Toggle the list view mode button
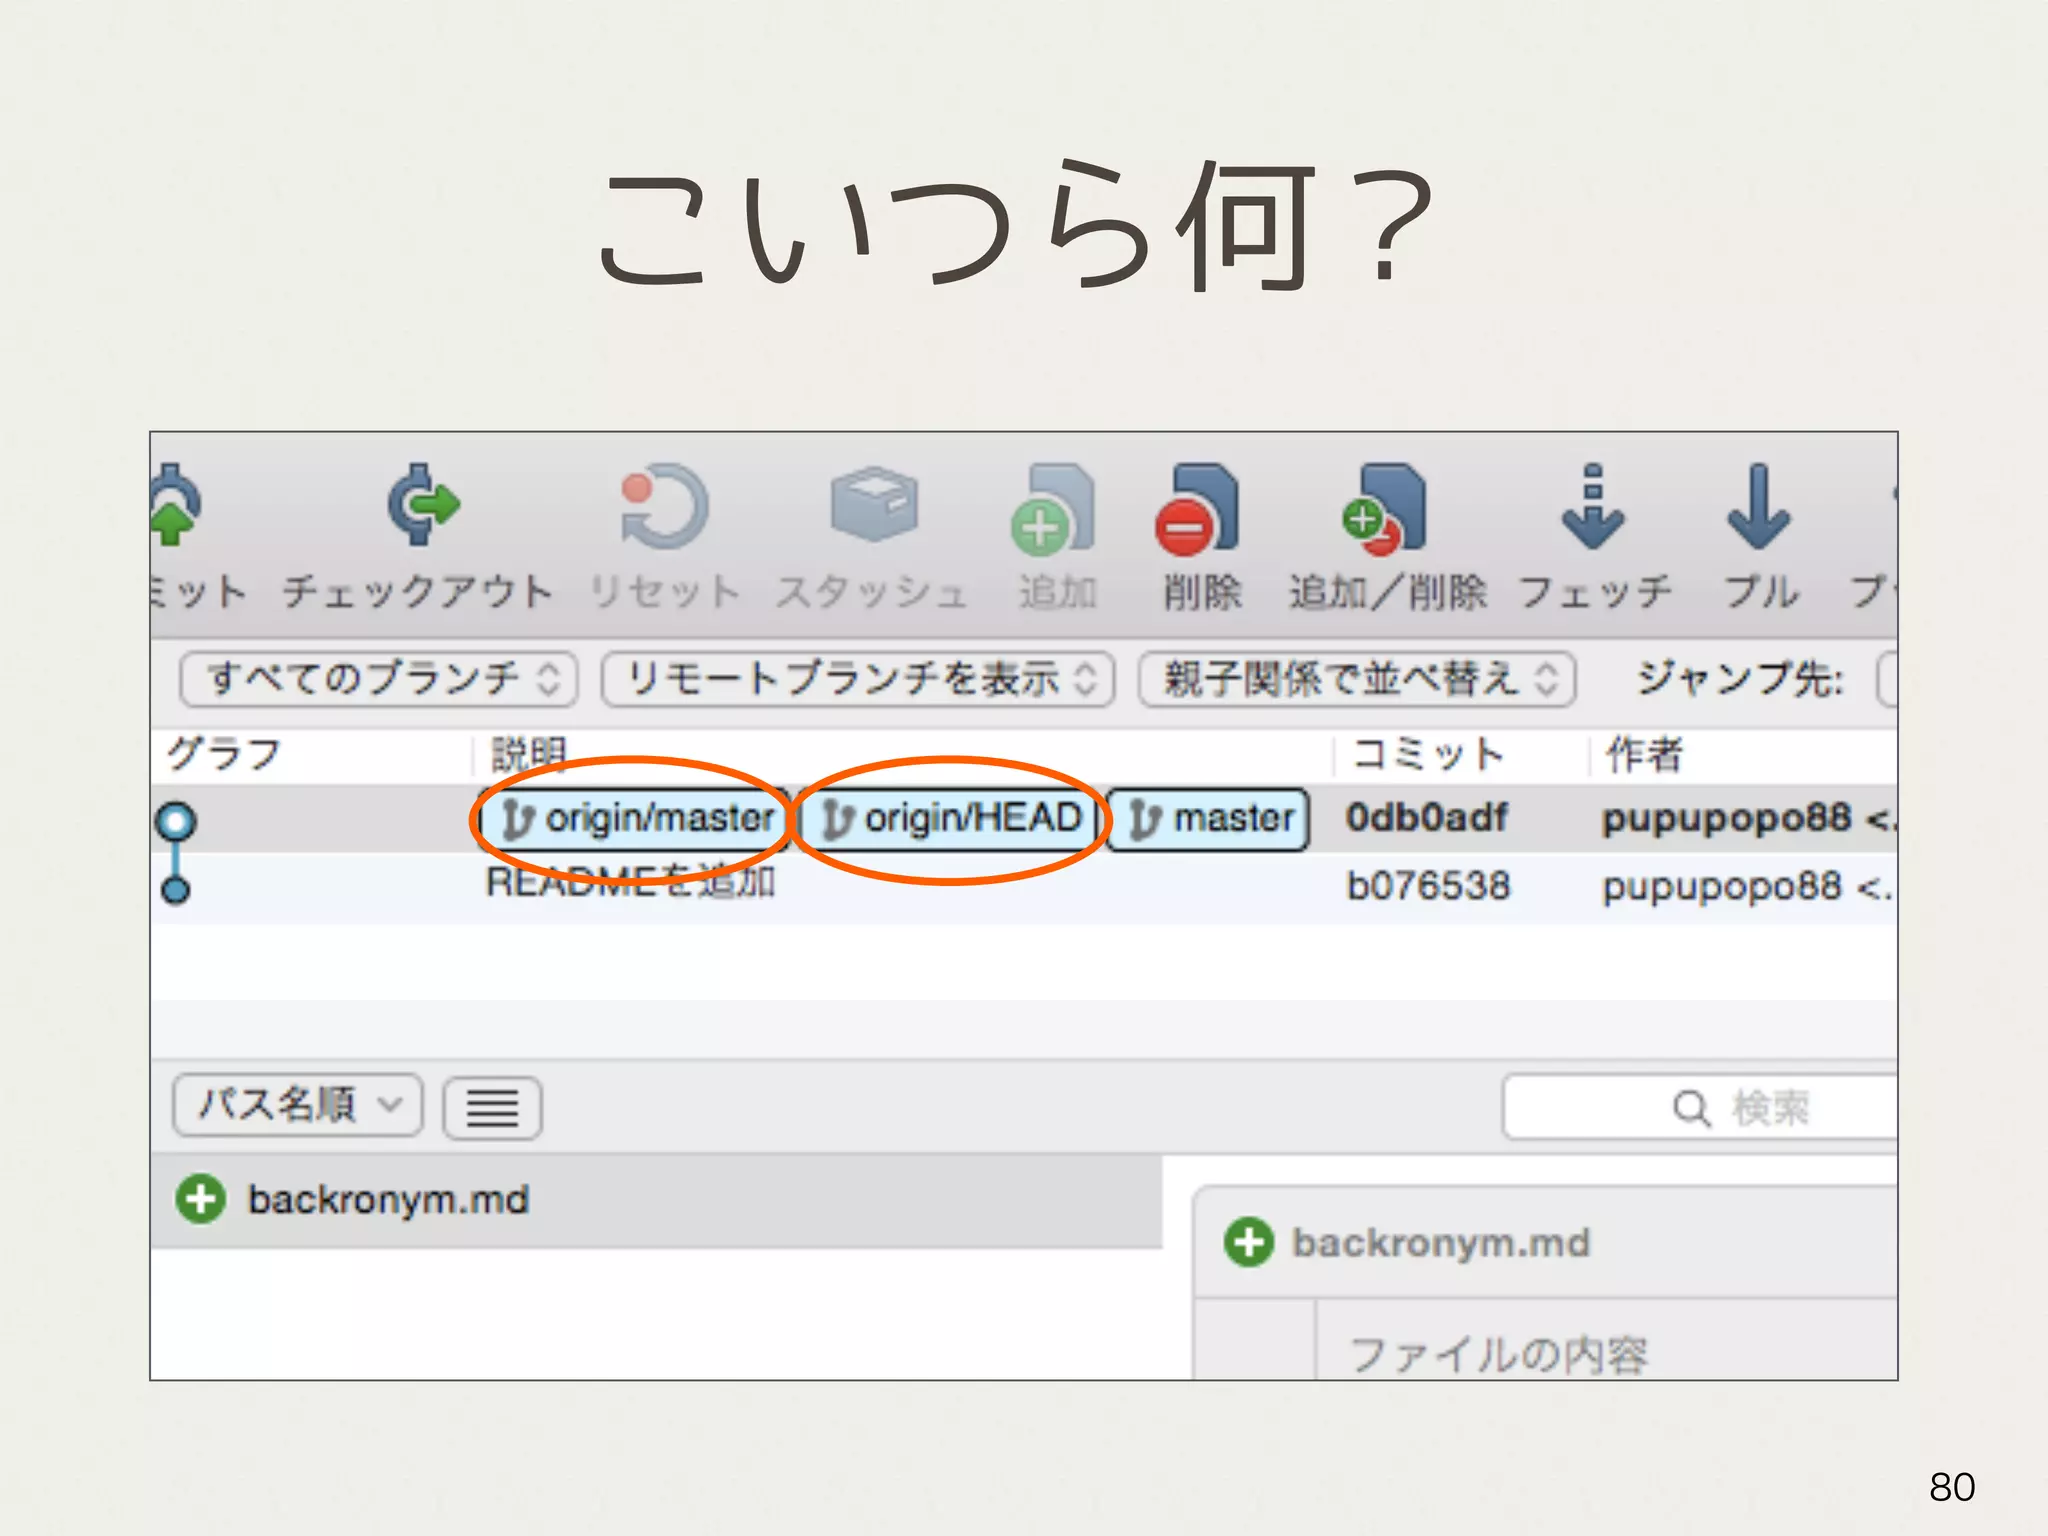The width and height of the screenshot is (2048, 1536). [492, 1108]
